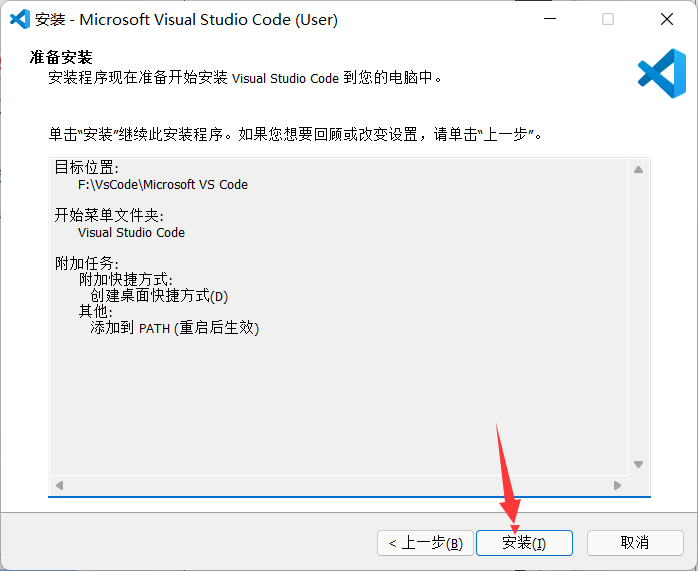Click the window title text 安装 - Microsoft Visual Studio Code (User)
Image resolution: width=698 pixels, height=571 pixels.
click(x=187, y=20)
